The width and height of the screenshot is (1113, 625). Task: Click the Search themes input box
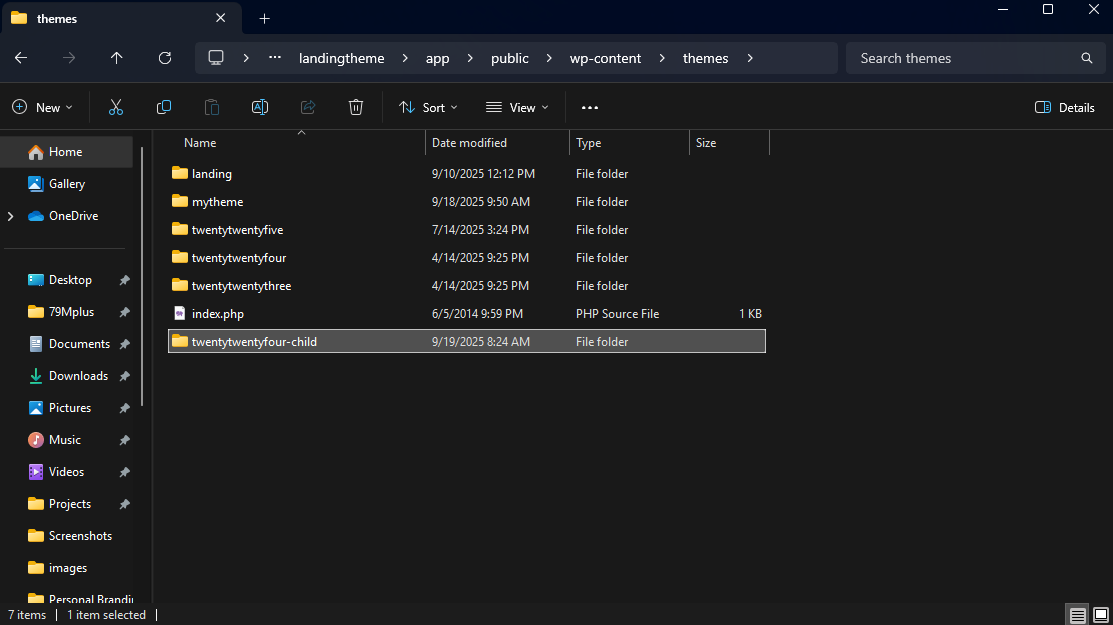960,58
